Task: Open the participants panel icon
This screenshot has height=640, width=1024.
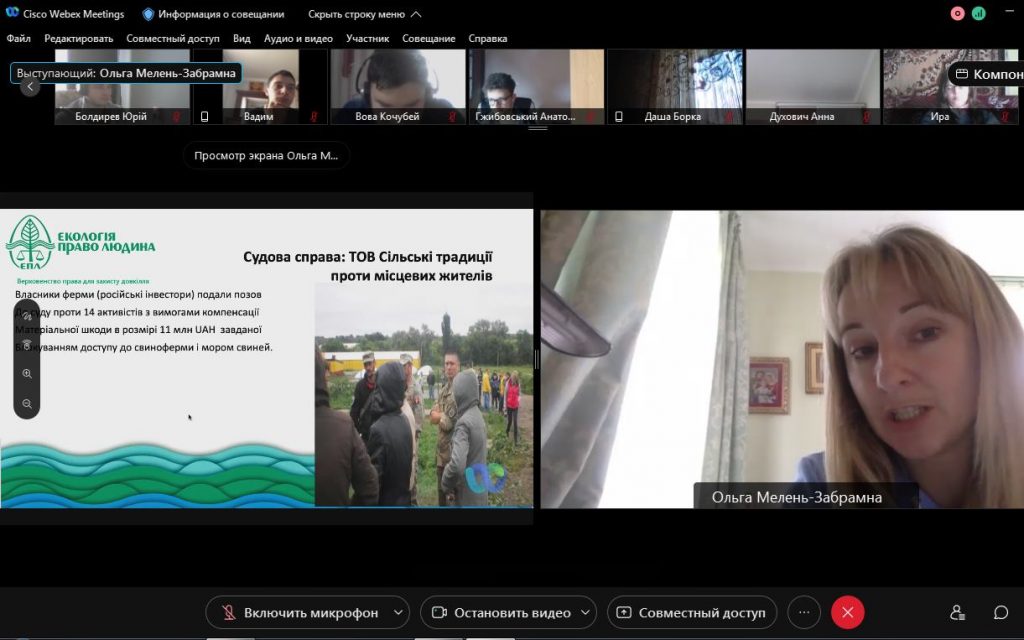Action: (x=957, y=613)
